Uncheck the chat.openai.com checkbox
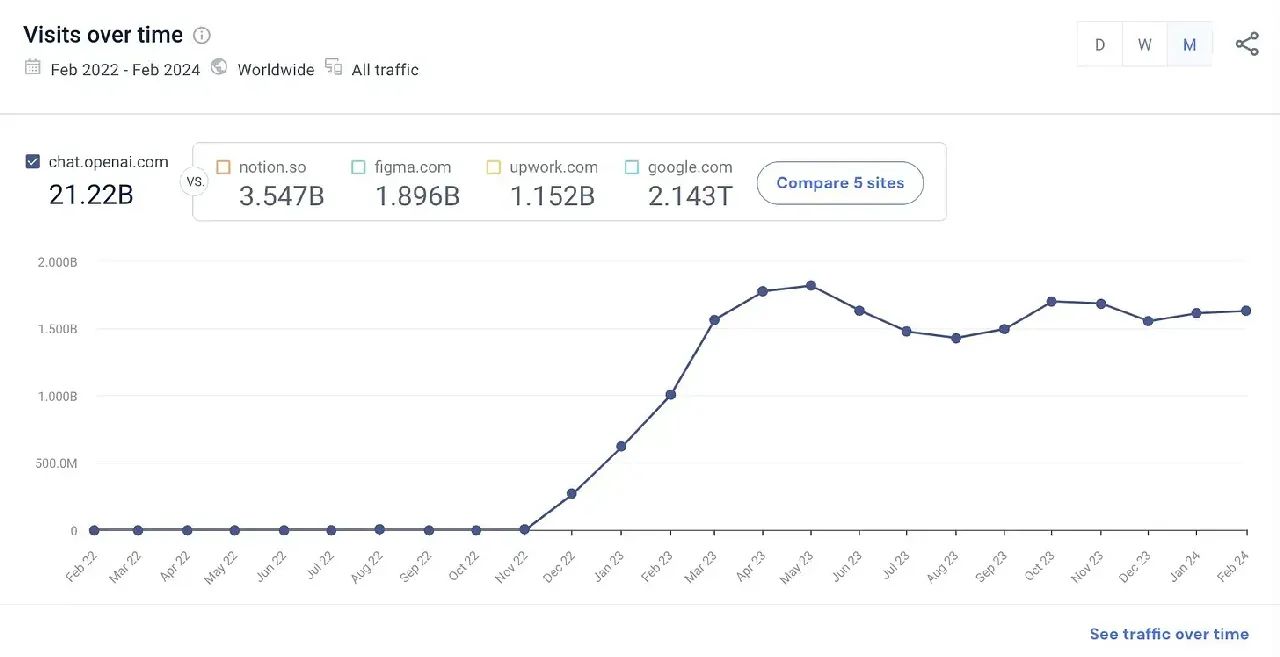The width and height of the screenshot is (1280, 657). 32,162
